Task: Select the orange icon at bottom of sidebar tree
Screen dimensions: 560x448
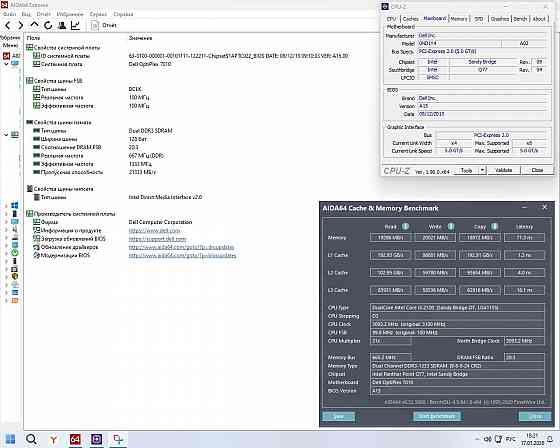Action: coord(15,300)
